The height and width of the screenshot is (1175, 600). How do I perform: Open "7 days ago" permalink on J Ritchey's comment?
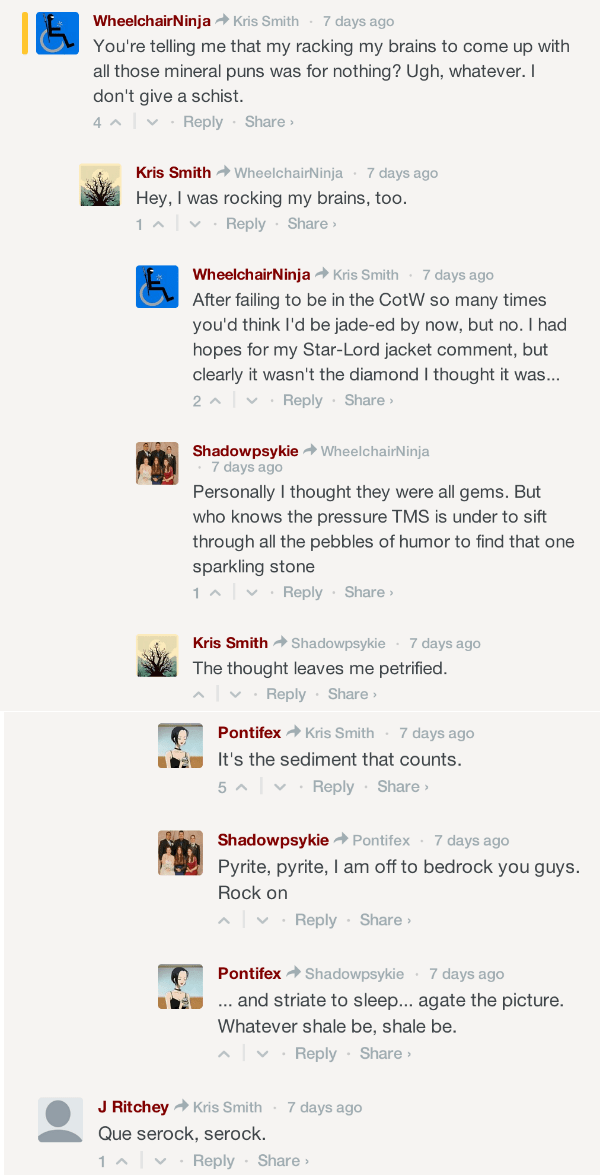tap(324, 1107)
